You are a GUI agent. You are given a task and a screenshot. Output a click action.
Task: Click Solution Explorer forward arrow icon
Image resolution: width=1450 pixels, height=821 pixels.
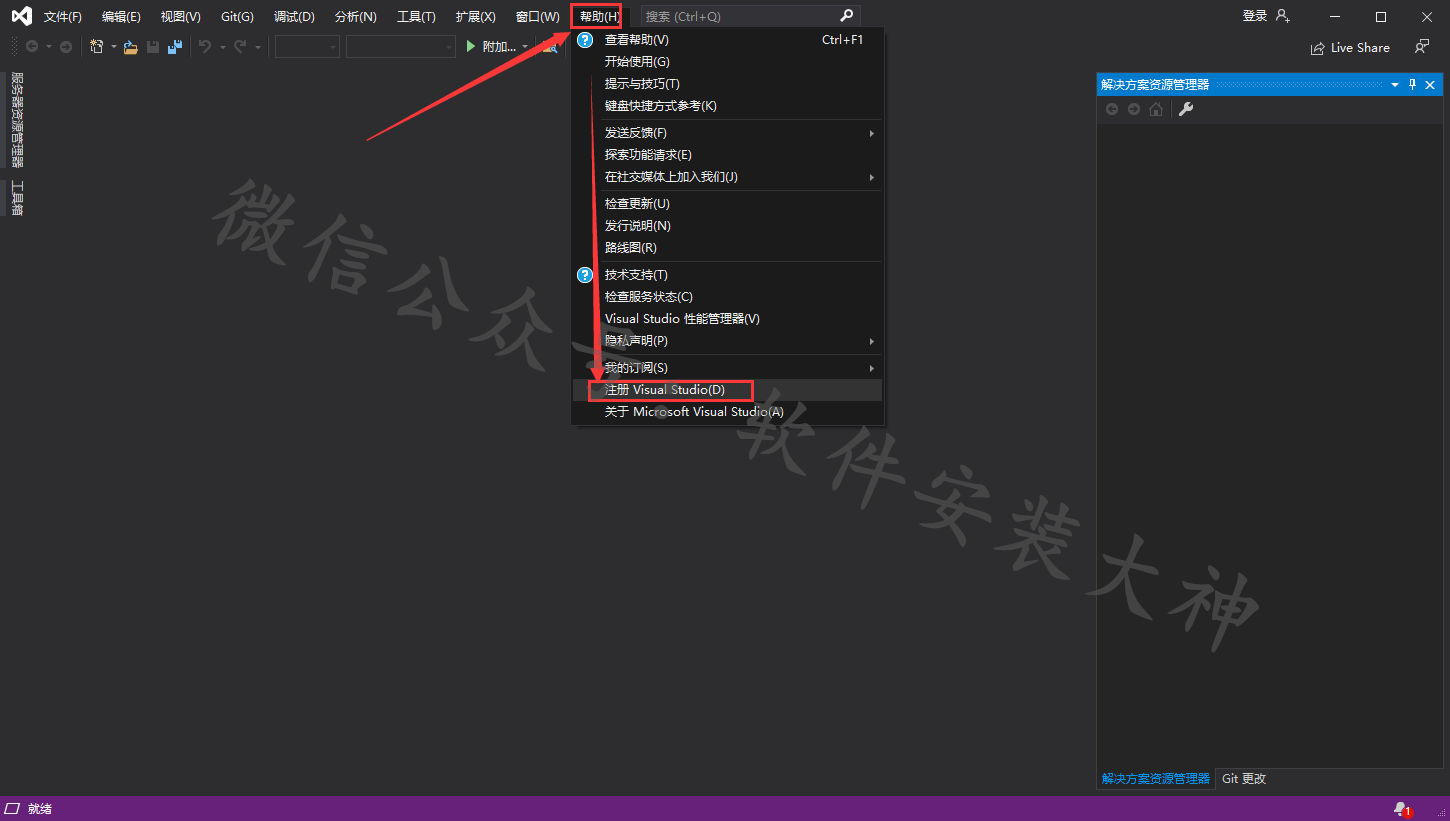1134,109
